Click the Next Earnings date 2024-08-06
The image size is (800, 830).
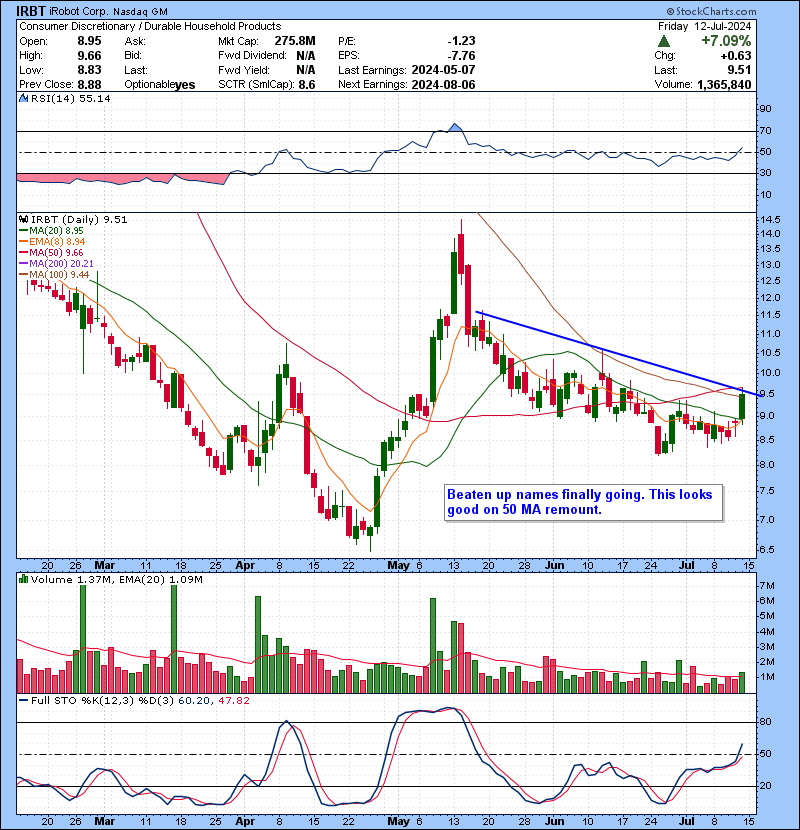click(448, 86)
